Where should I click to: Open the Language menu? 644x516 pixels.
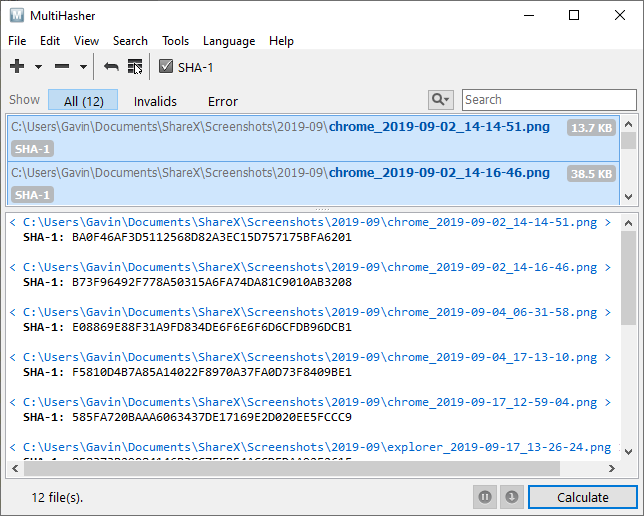coord(229,41)
